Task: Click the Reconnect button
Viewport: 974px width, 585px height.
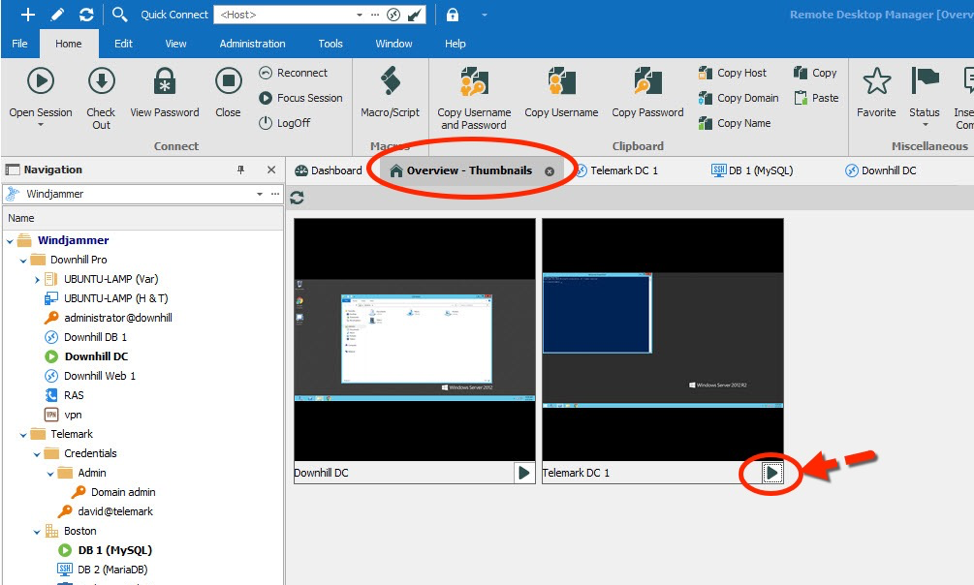Action: (x=293, y=73)
